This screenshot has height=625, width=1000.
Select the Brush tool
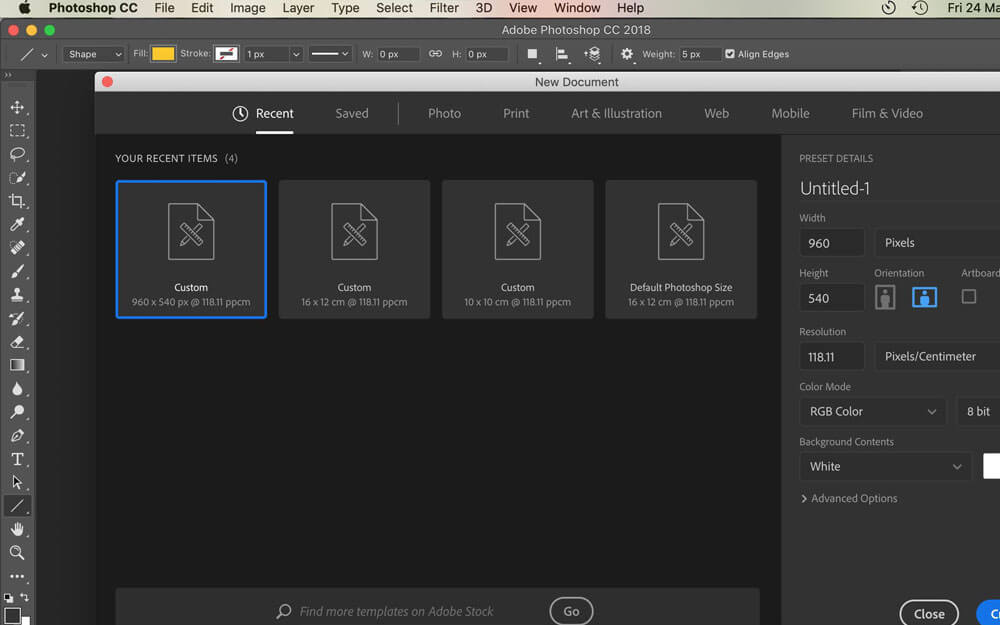(x=17, y=272)
